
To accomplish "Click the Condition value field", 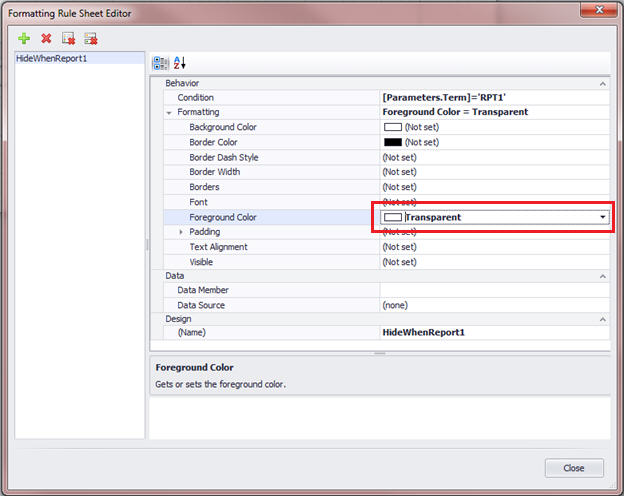I will pos(490,98).
